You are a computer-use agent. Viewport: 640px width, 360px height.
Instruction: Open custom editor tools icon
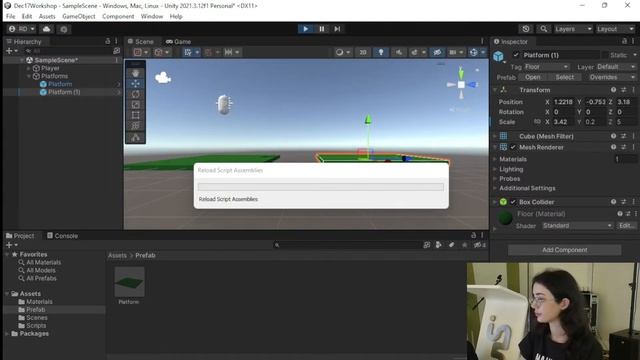tap(136, 138)
